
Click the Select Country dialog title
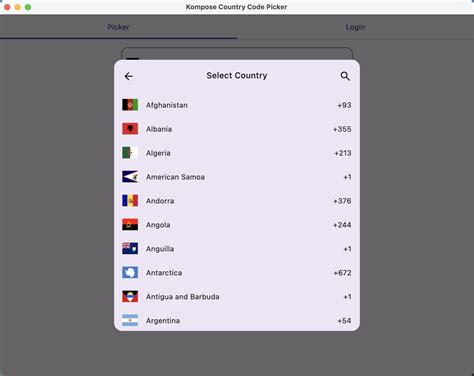[x=237, y=76]
